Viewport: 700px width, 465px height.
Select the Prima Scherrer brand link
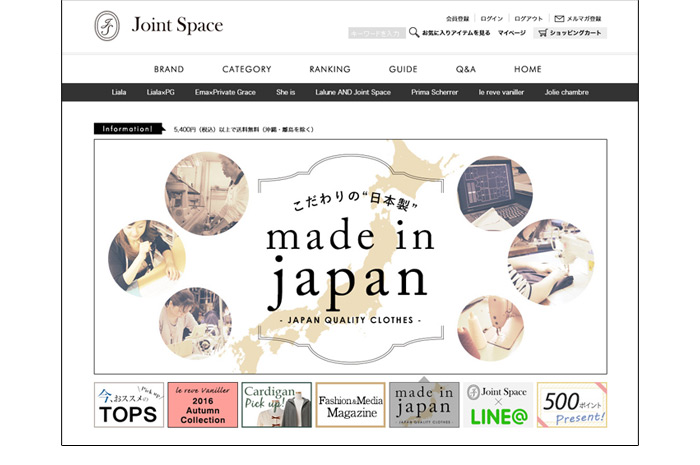click(434, 92)
